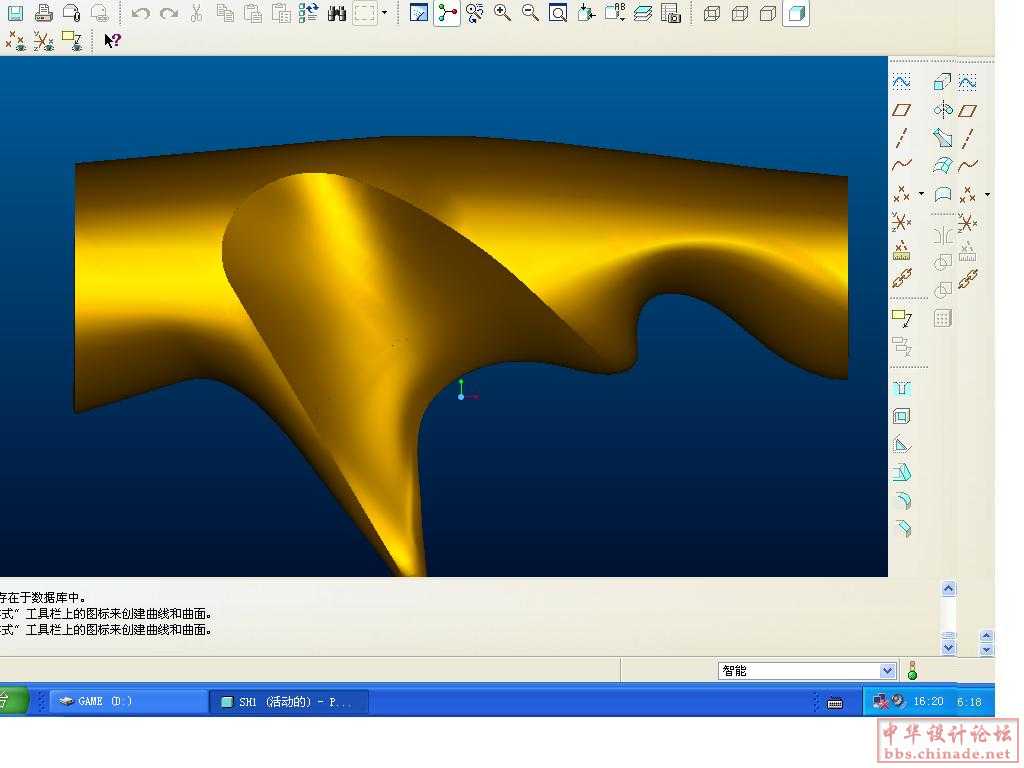Viewport: 1024px width, 768px height.
Task: Toggle the spin center display
Action: [447, 12]
